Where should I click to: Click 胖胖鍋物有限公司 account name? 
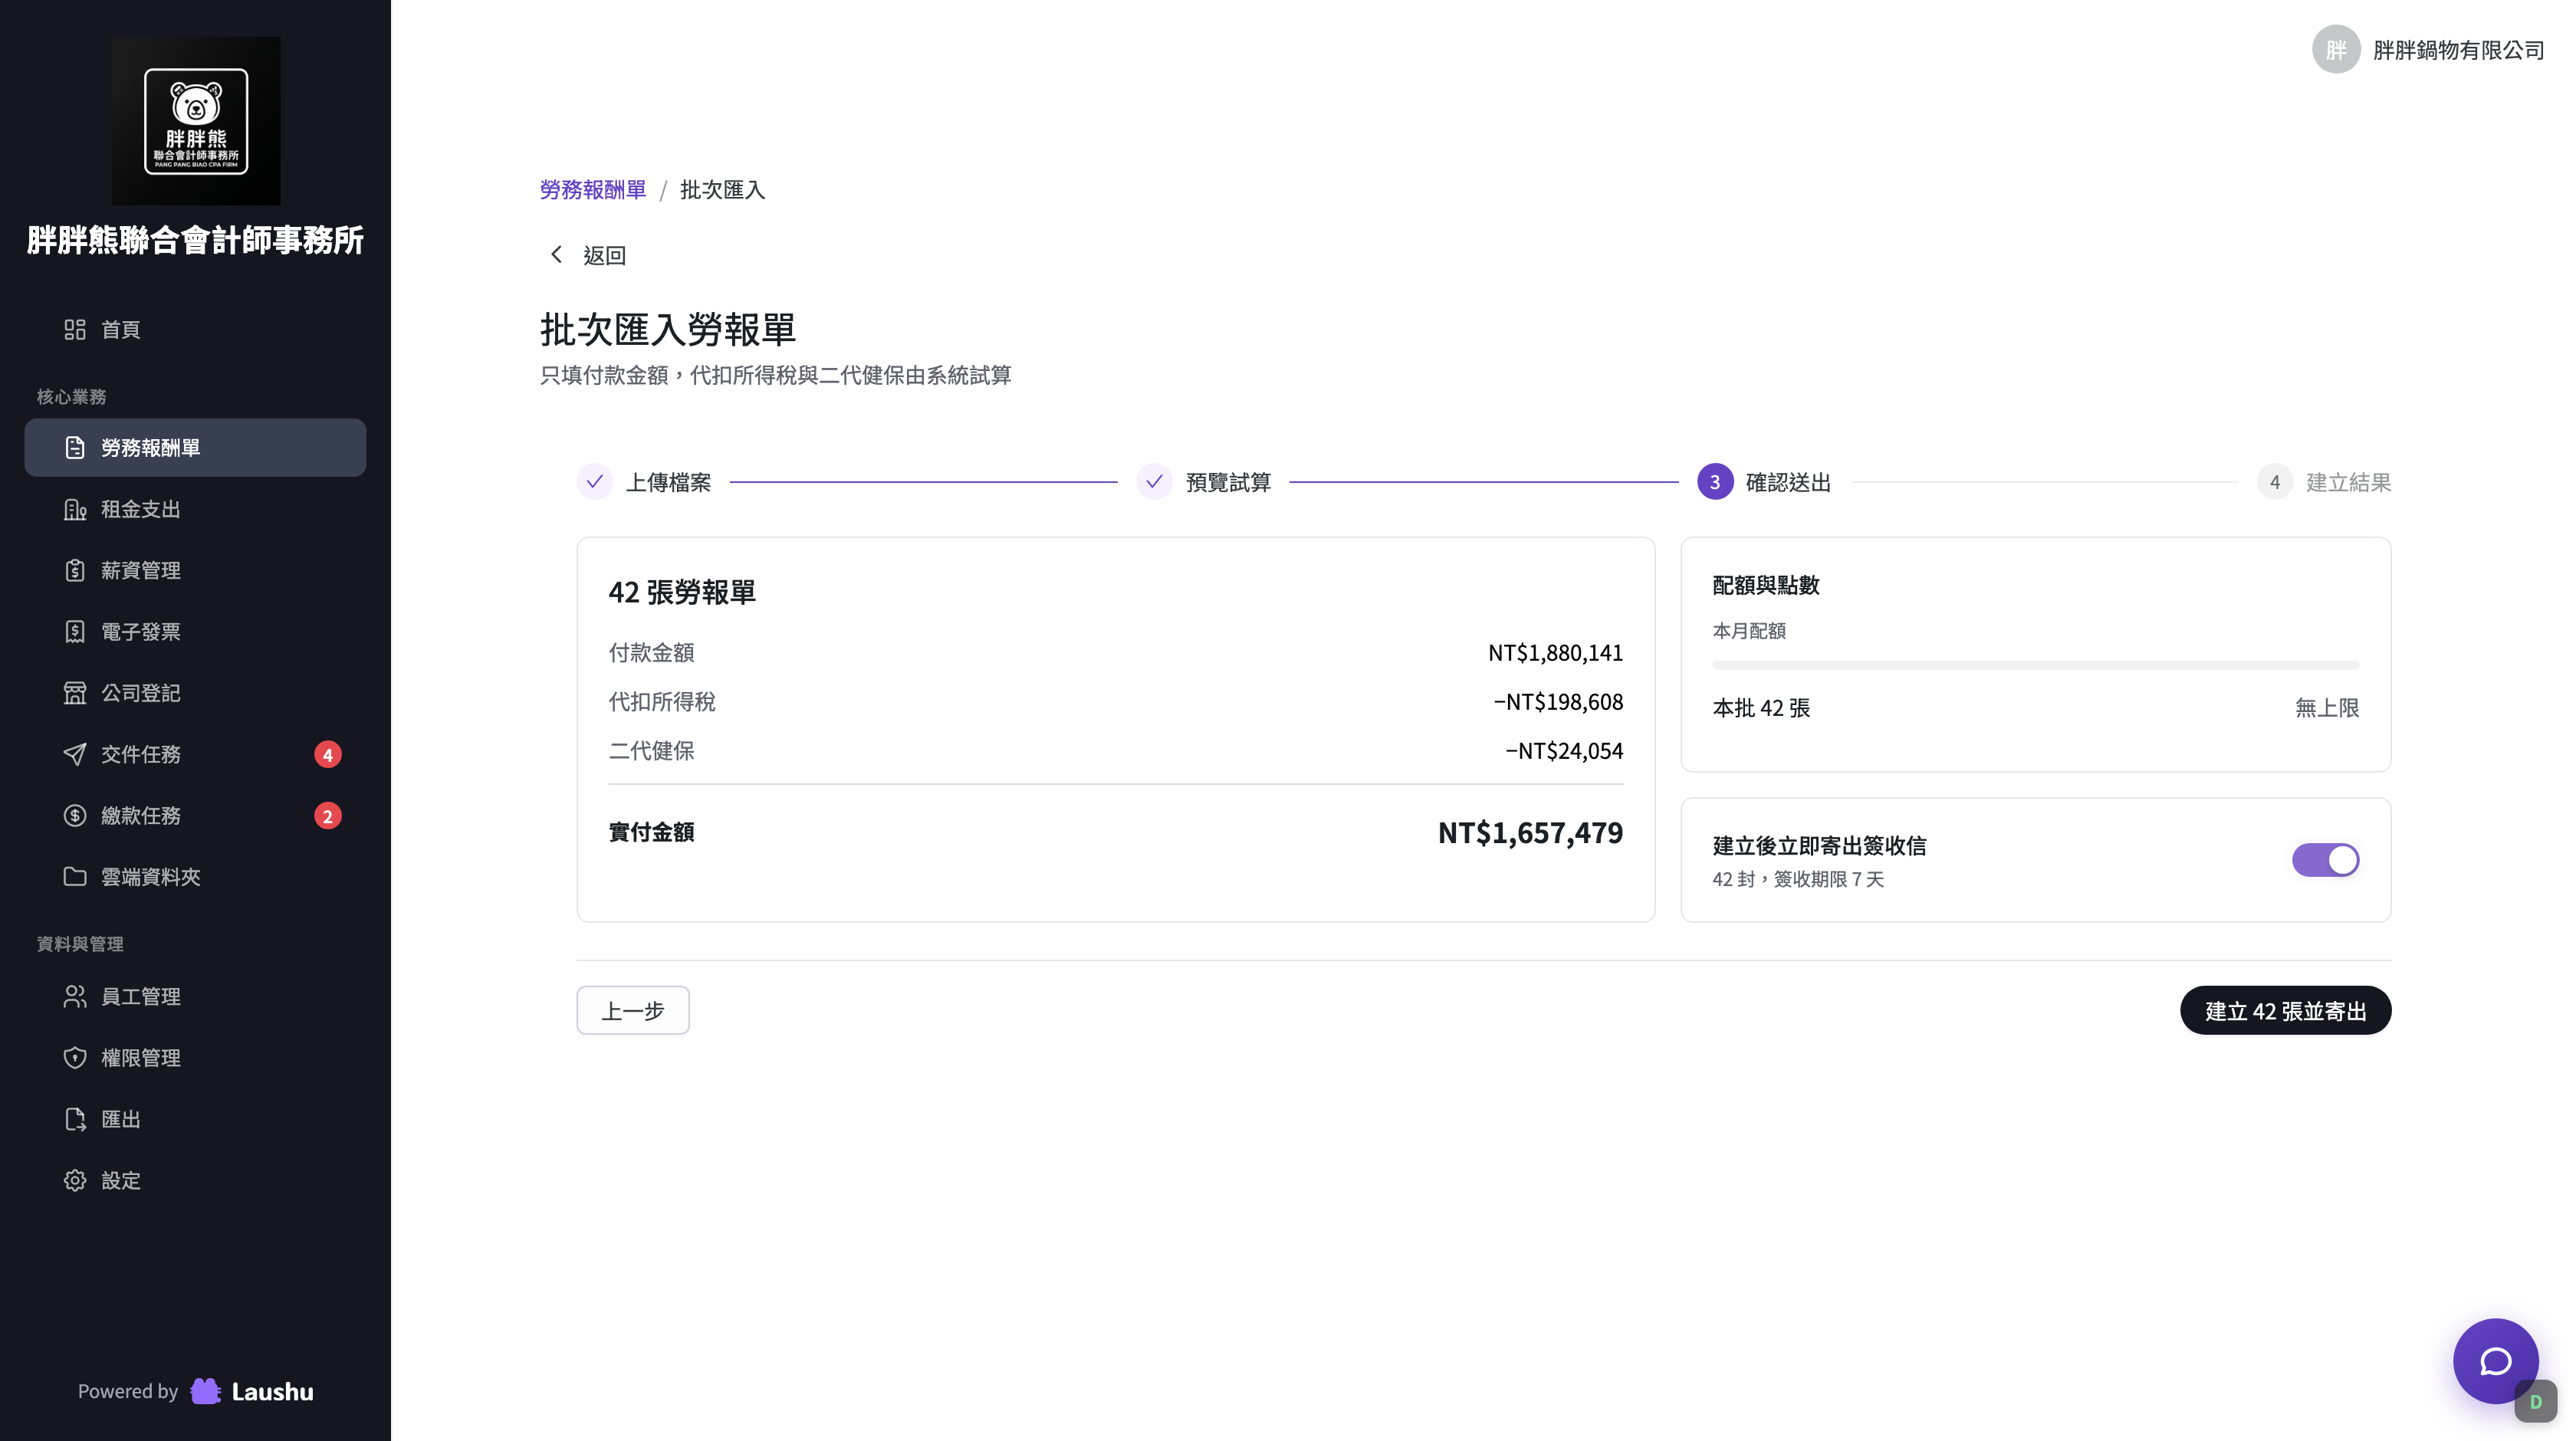tap(2459, 50)
